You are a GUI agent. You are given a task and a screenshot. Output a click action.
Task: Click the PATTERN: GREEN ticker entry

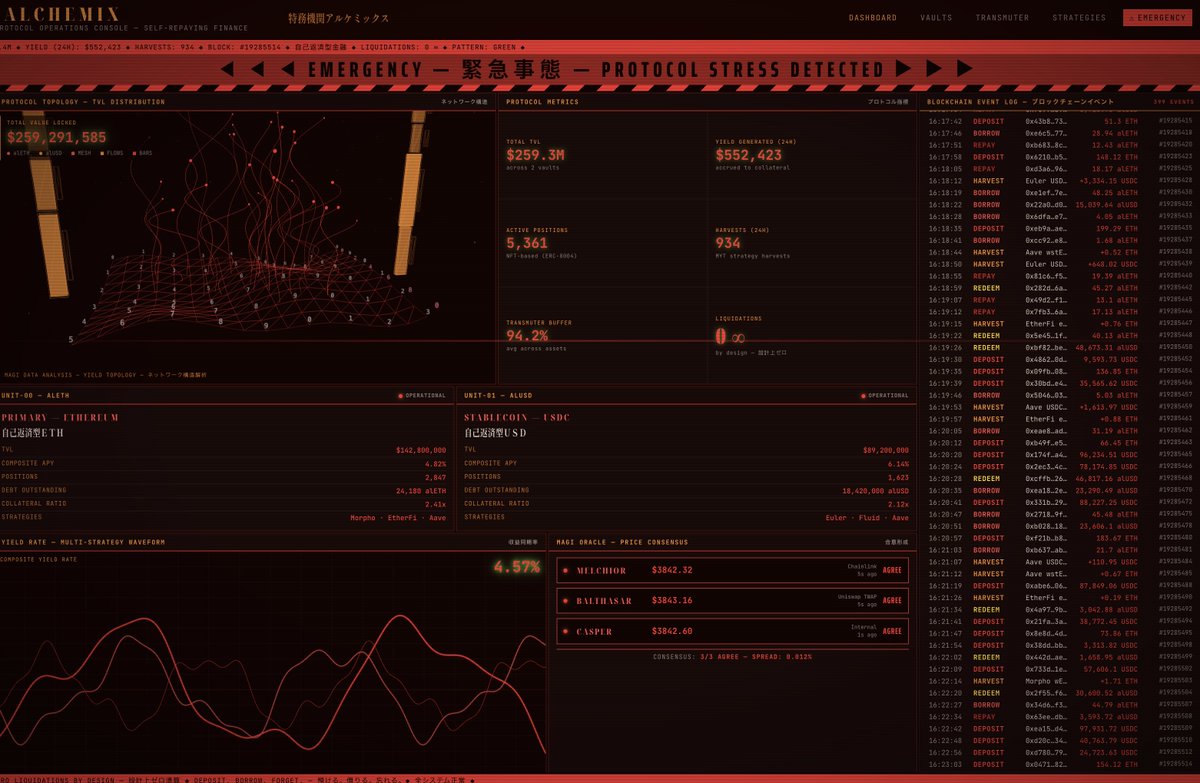[482, 47]
